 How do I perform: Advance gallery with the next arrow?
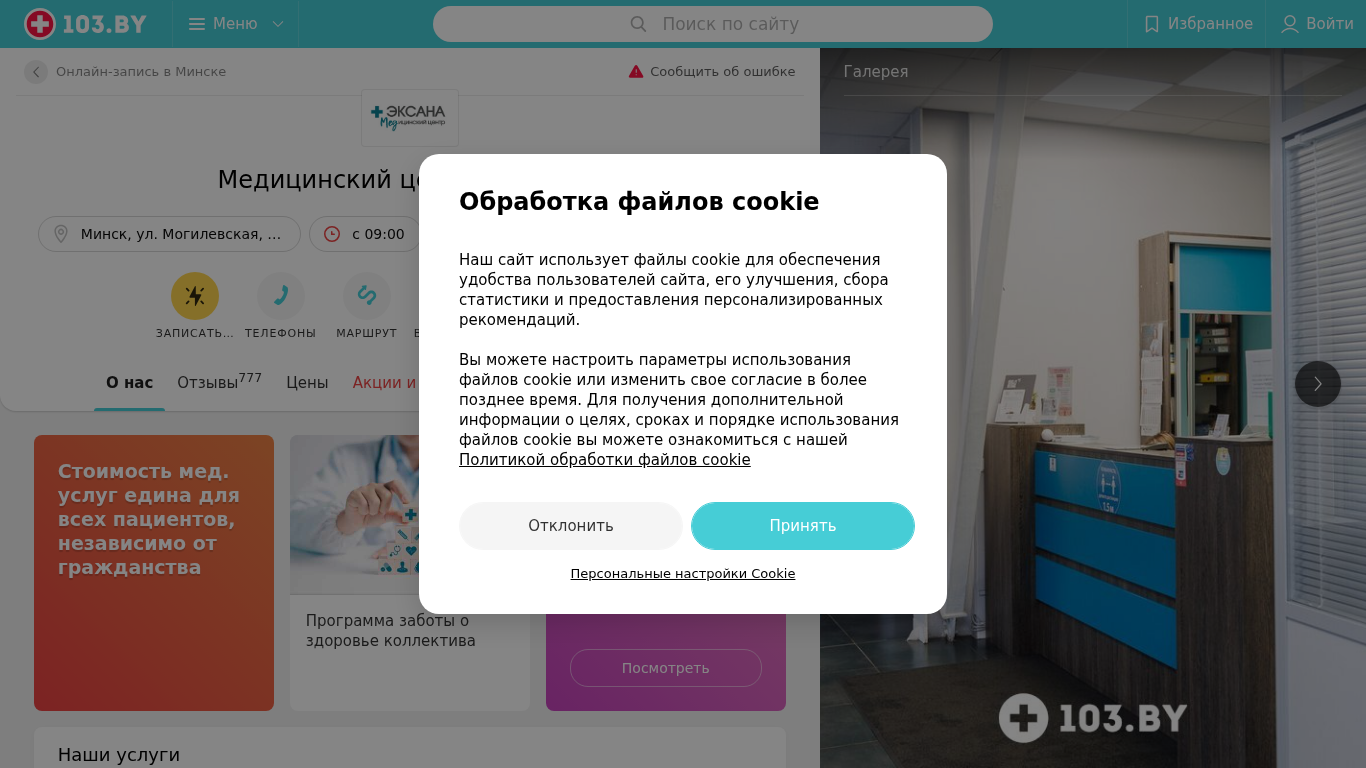click(1318, 384)
